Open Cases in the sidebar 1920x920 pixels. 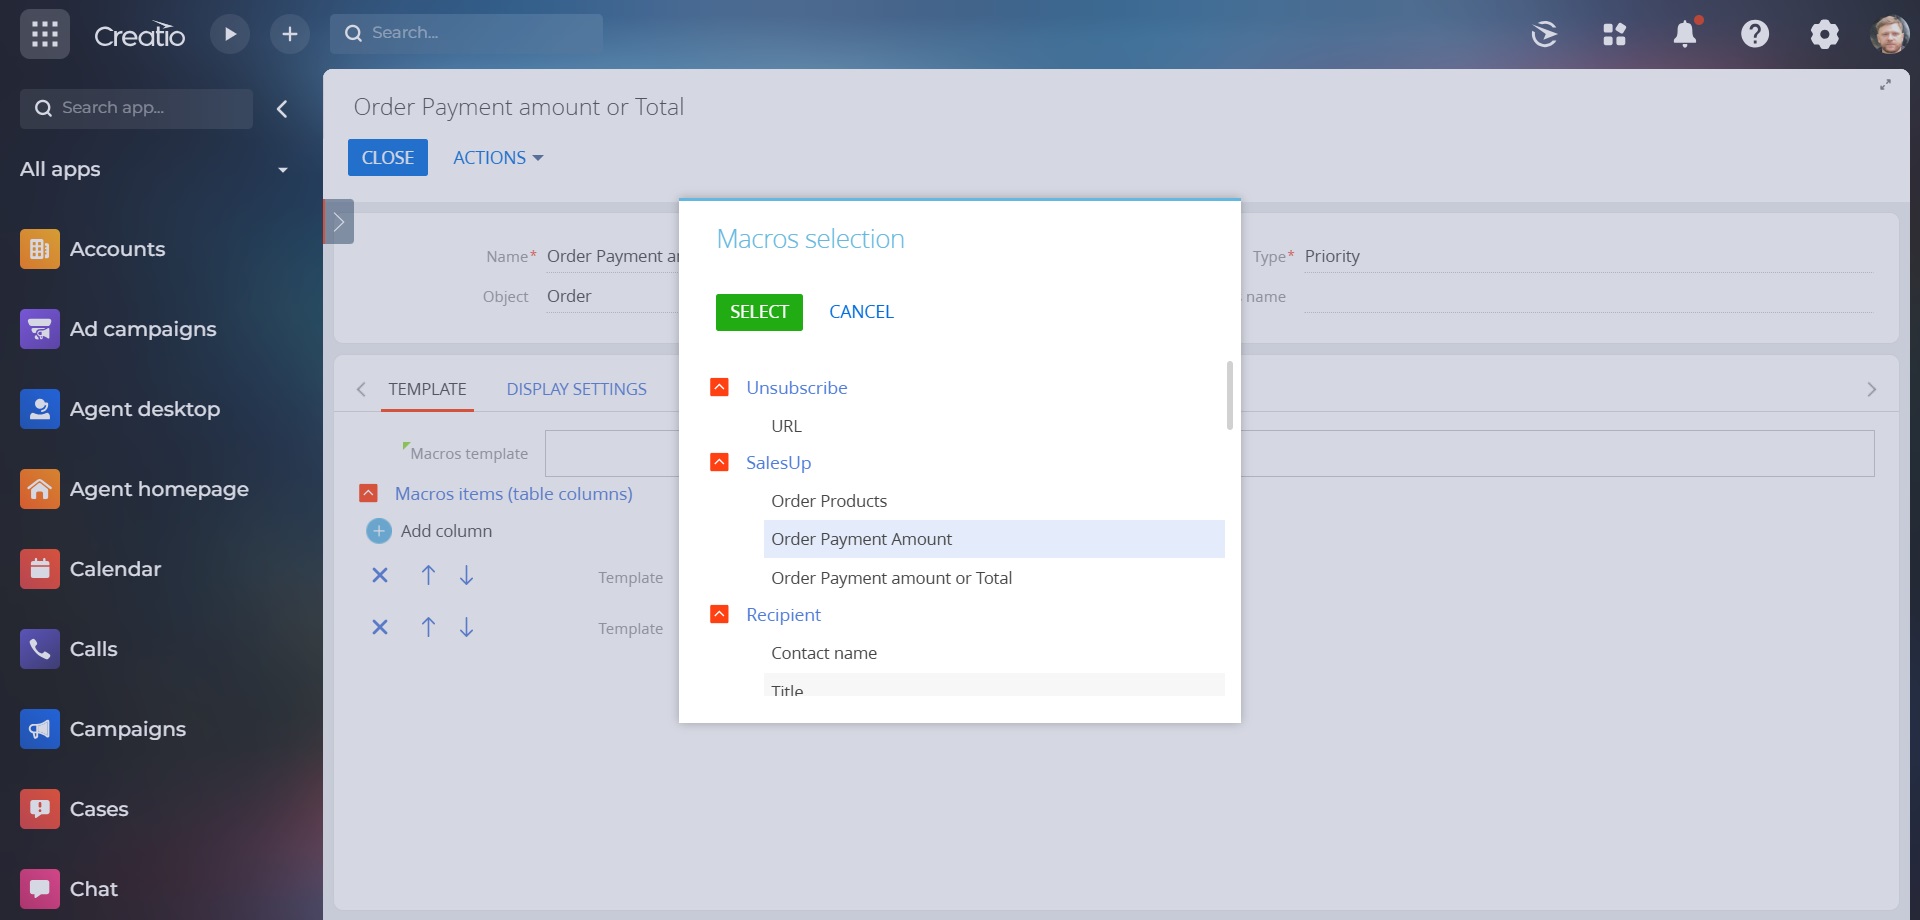point(99,809)
